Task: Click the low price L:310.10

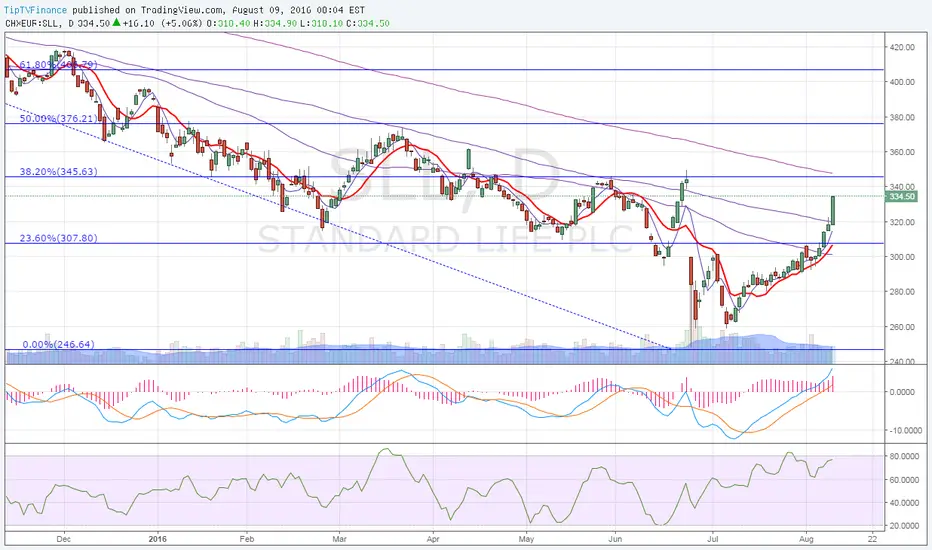Action: (x=320, y=23)
